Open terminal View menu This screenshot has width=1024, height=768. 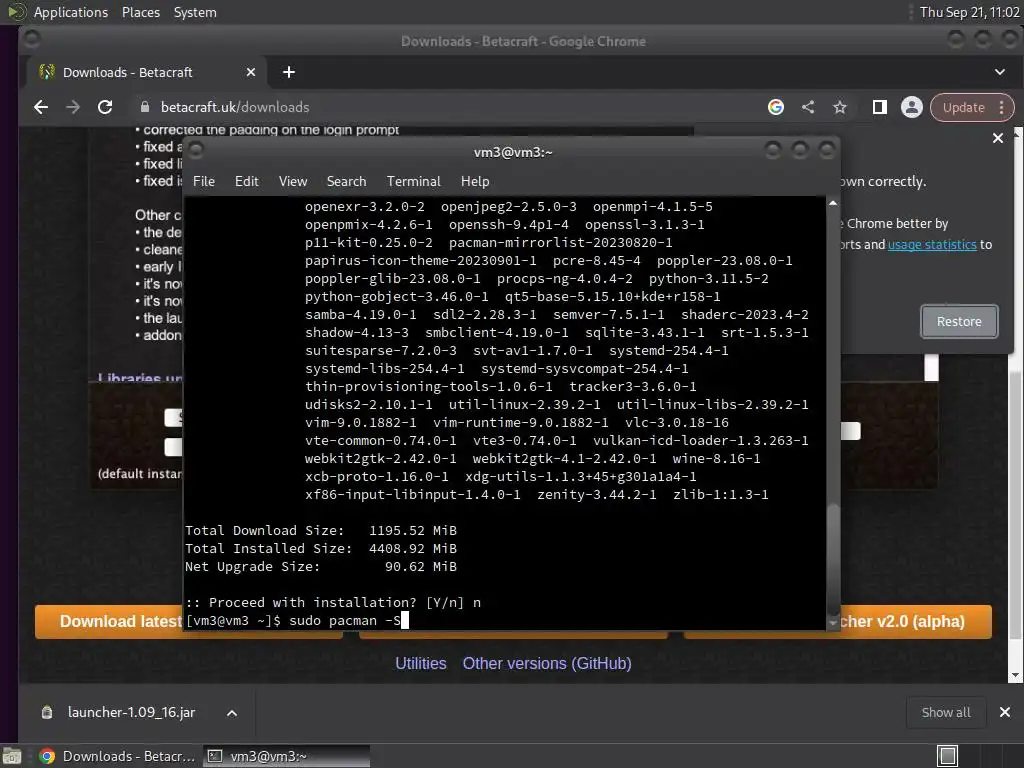293,182
